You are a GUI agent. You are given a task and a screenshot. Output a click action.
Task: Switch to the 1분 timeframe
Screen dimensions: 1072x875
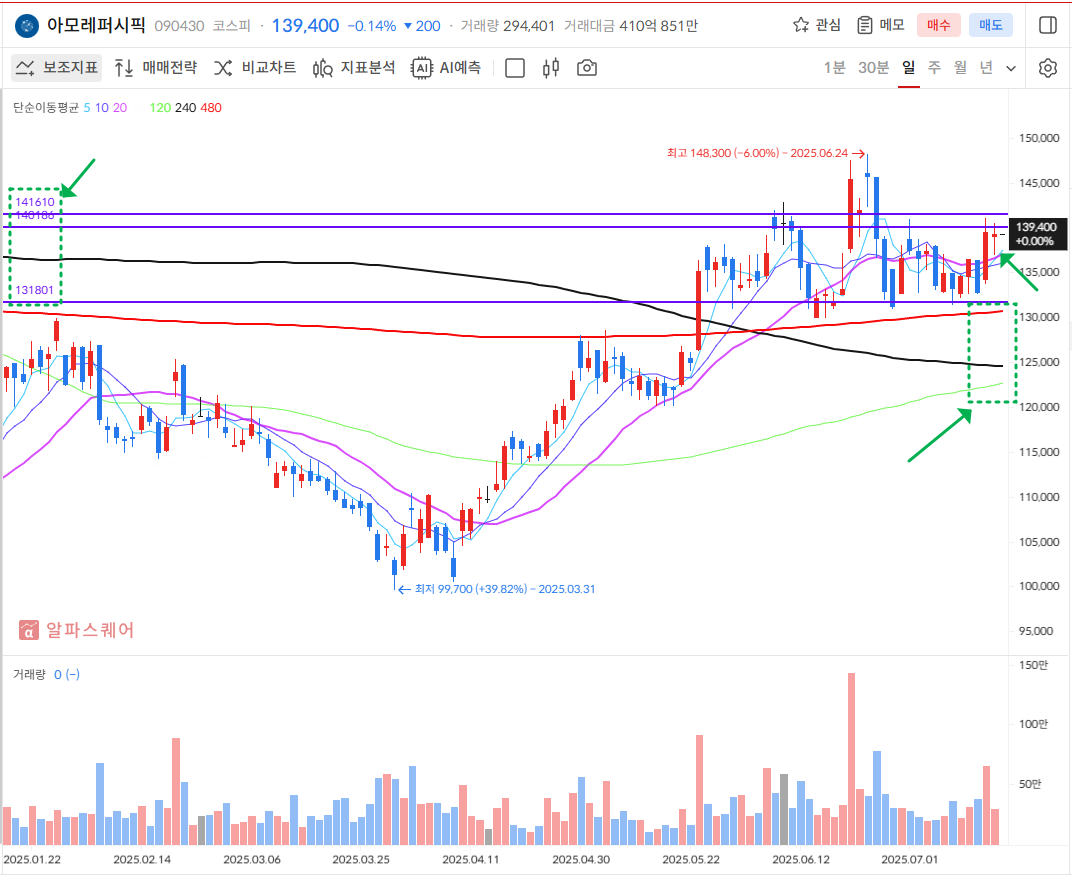834,68
